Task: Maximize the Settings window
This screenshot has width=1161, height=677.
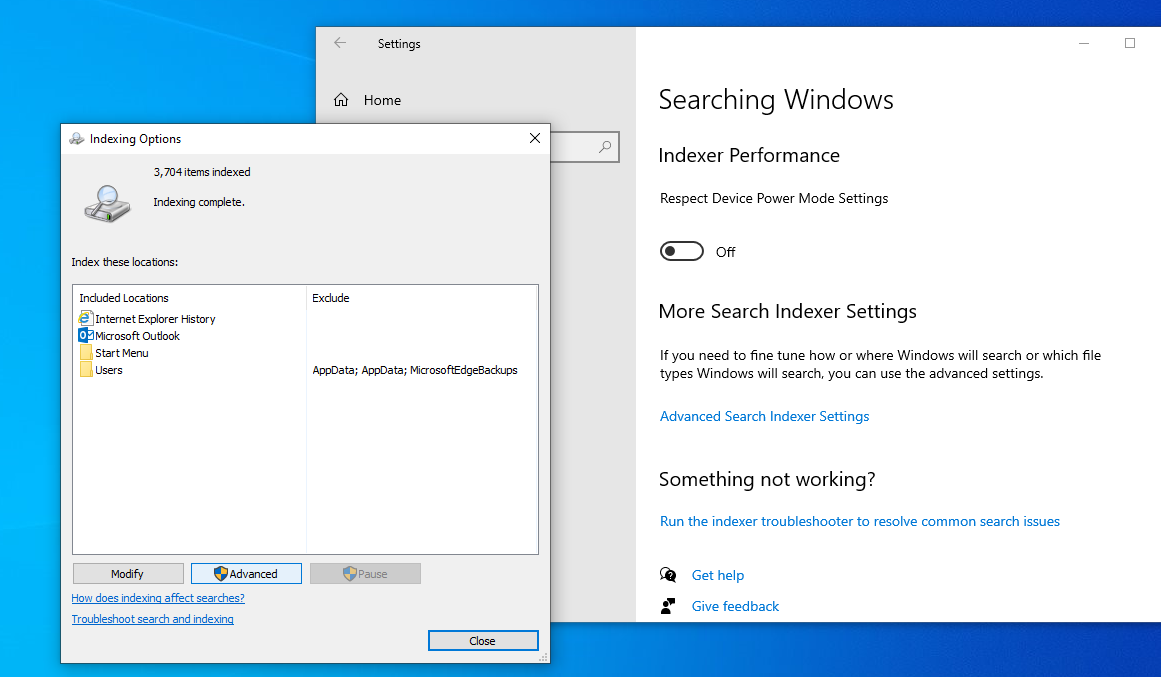Action: pyautogui.click(x=1130, y=43)
